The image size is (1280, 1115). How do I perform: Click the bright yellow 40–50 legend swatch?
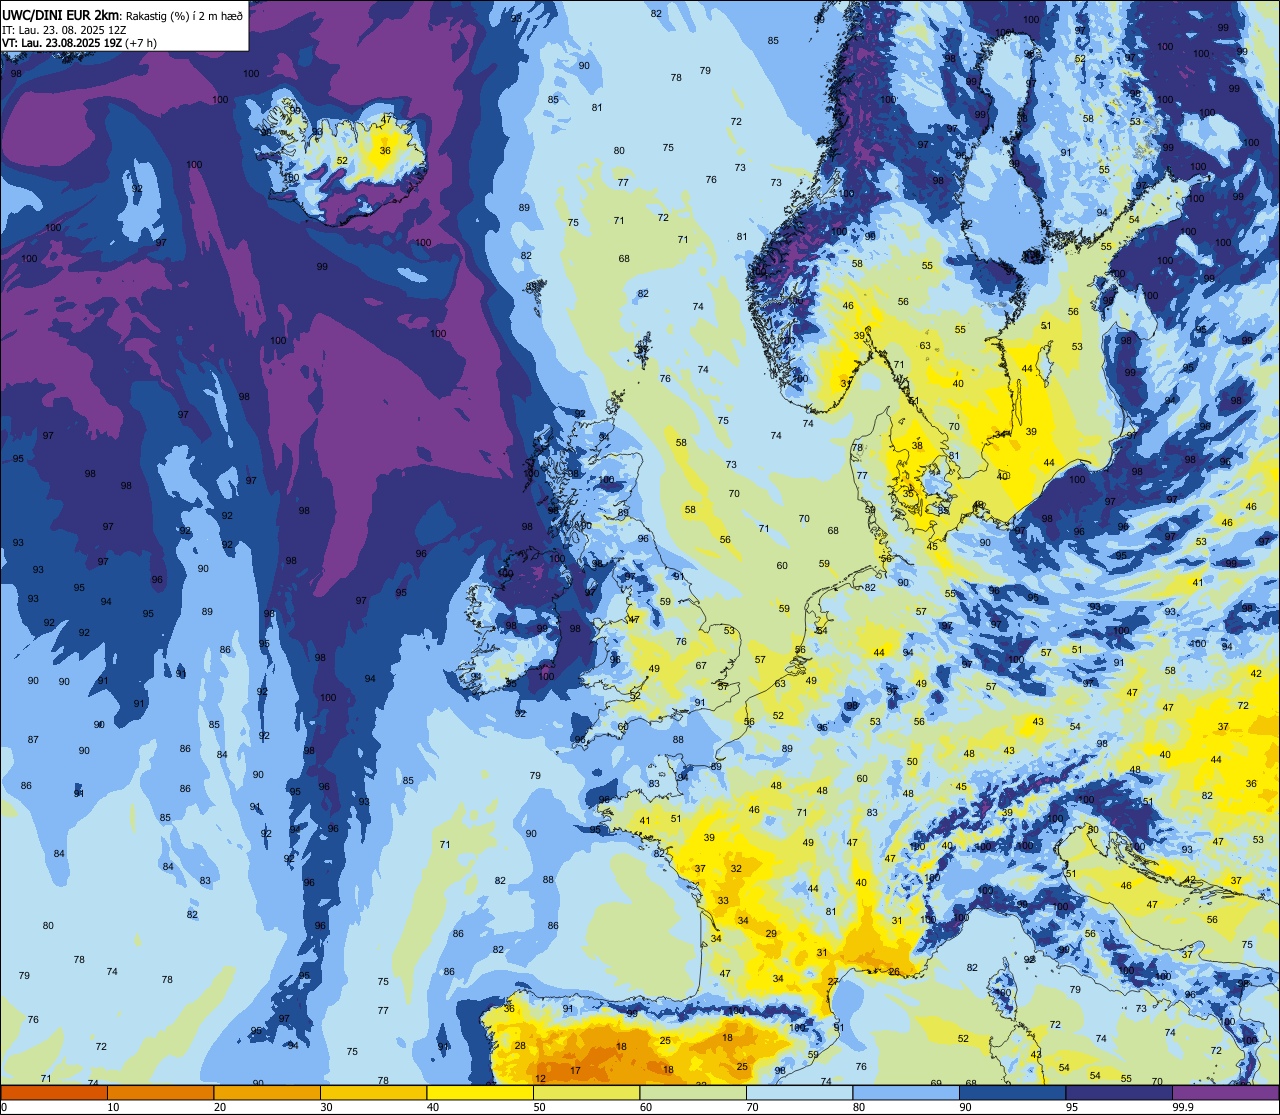point(480,1092)
